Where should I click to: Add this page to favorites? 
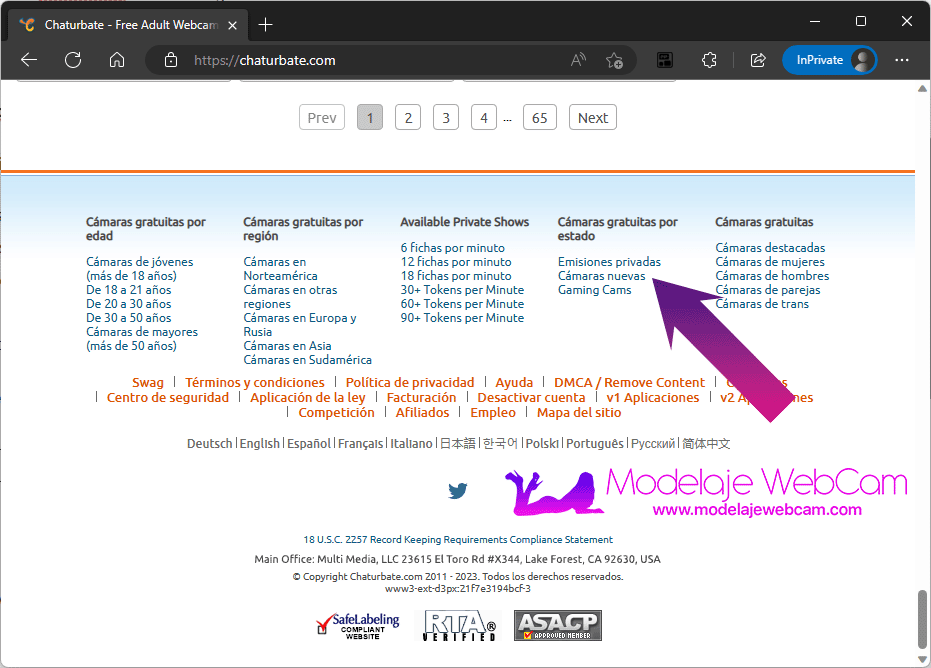pyautogui.click(x=614, y=60)
